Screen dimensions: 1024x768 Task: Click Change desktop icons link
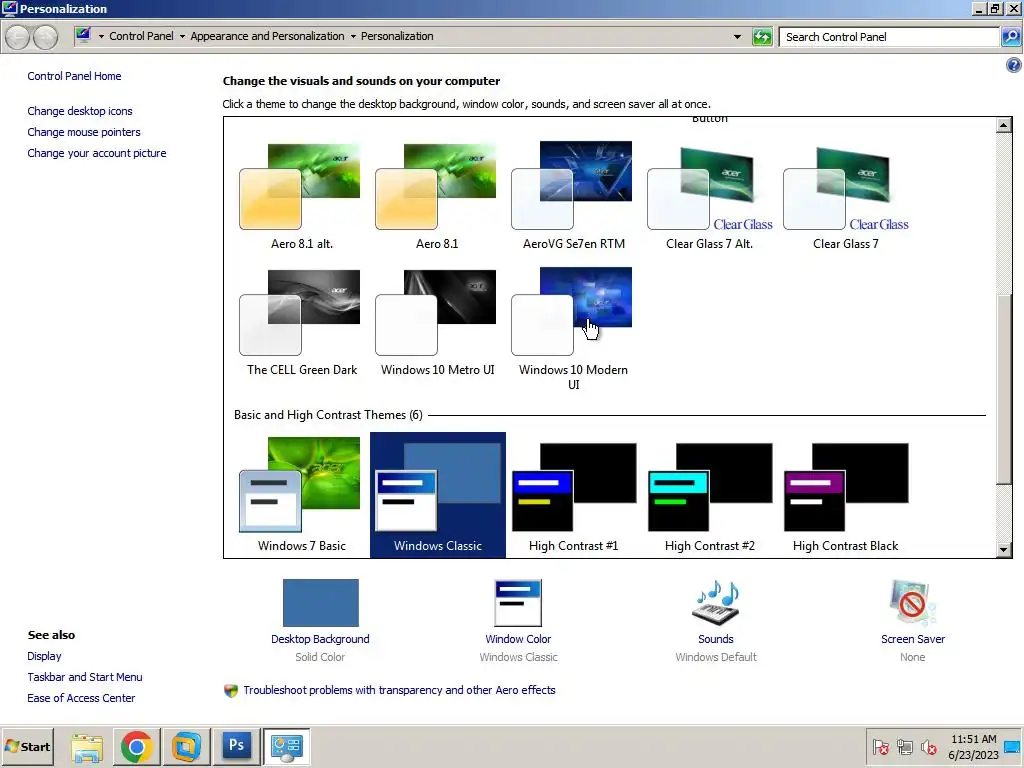tap(80, 111)
